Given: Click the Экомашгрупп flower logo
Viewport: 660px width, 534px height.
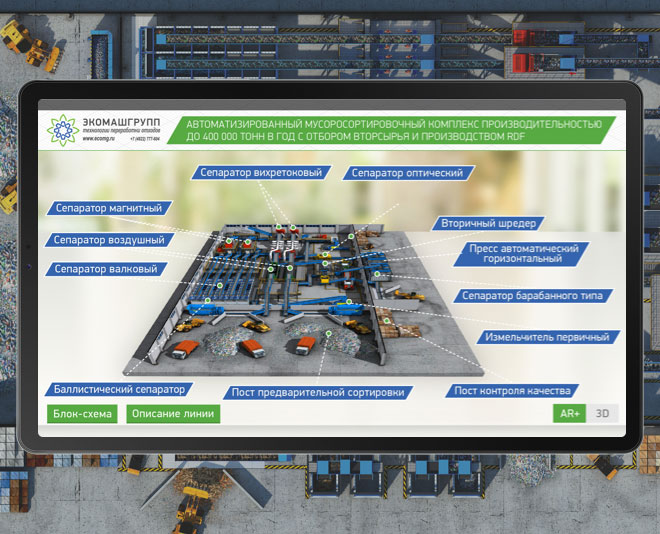Looking at the screenshot, I should (63, 130).
